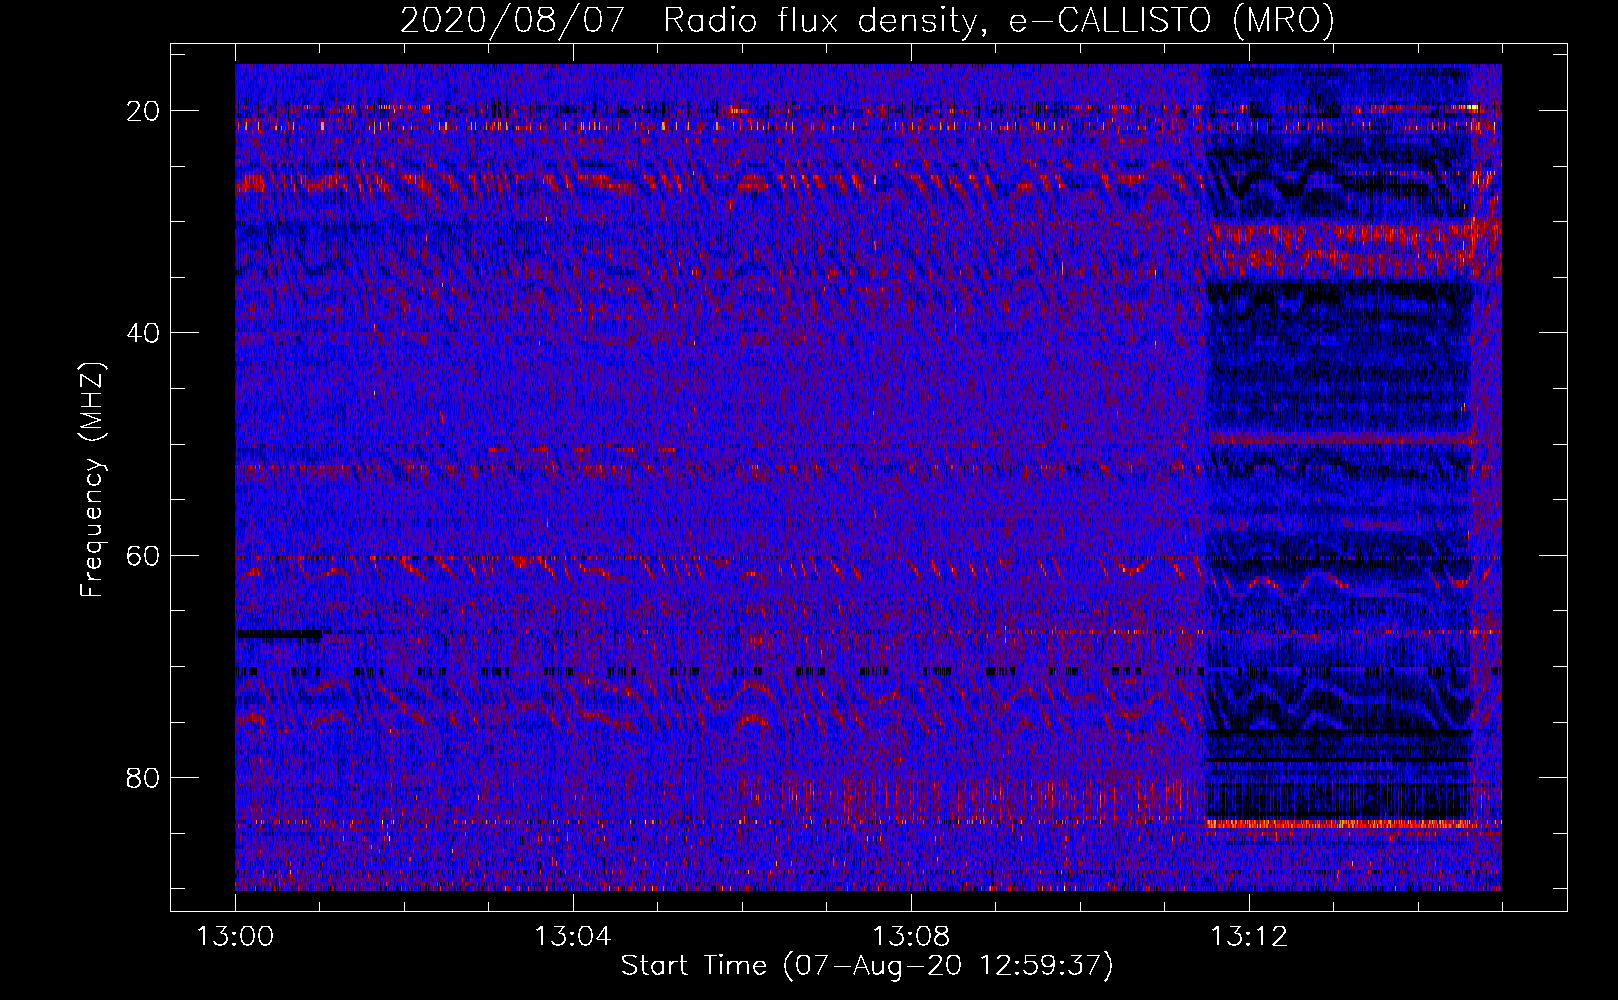Click the 13:00 time tick label

(x=235, y=937)
